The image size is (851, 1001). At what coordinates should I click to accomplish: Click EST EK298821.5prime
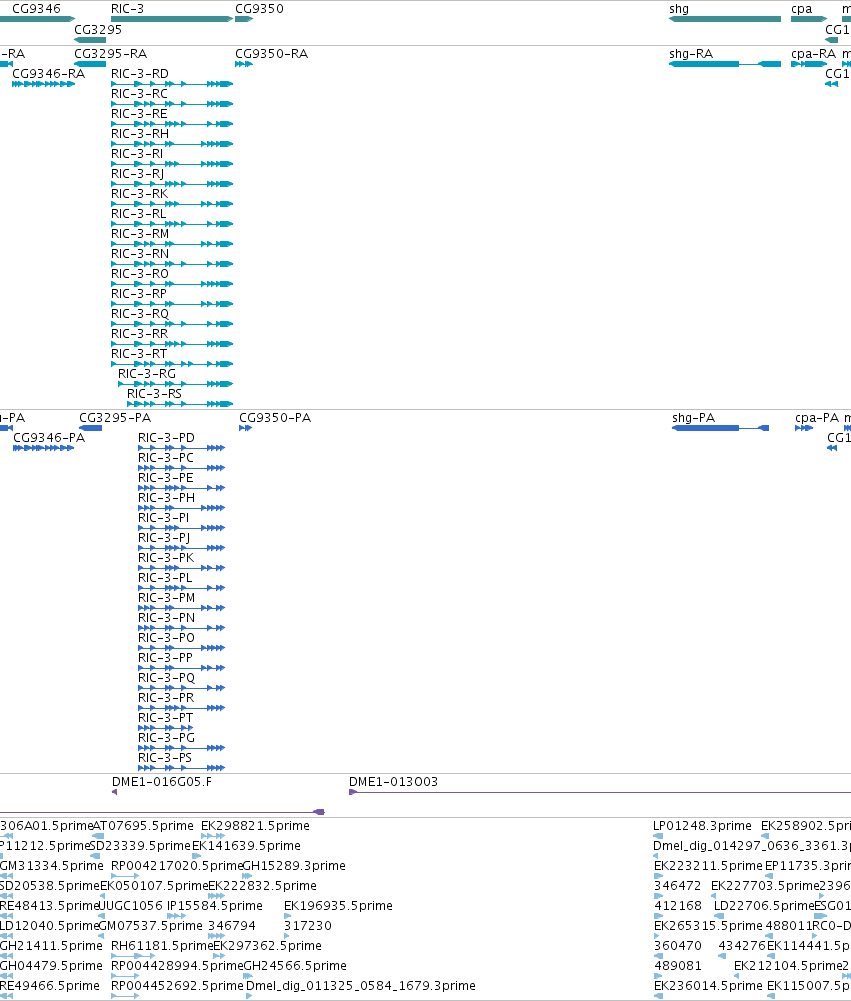(x=213, y=836)
